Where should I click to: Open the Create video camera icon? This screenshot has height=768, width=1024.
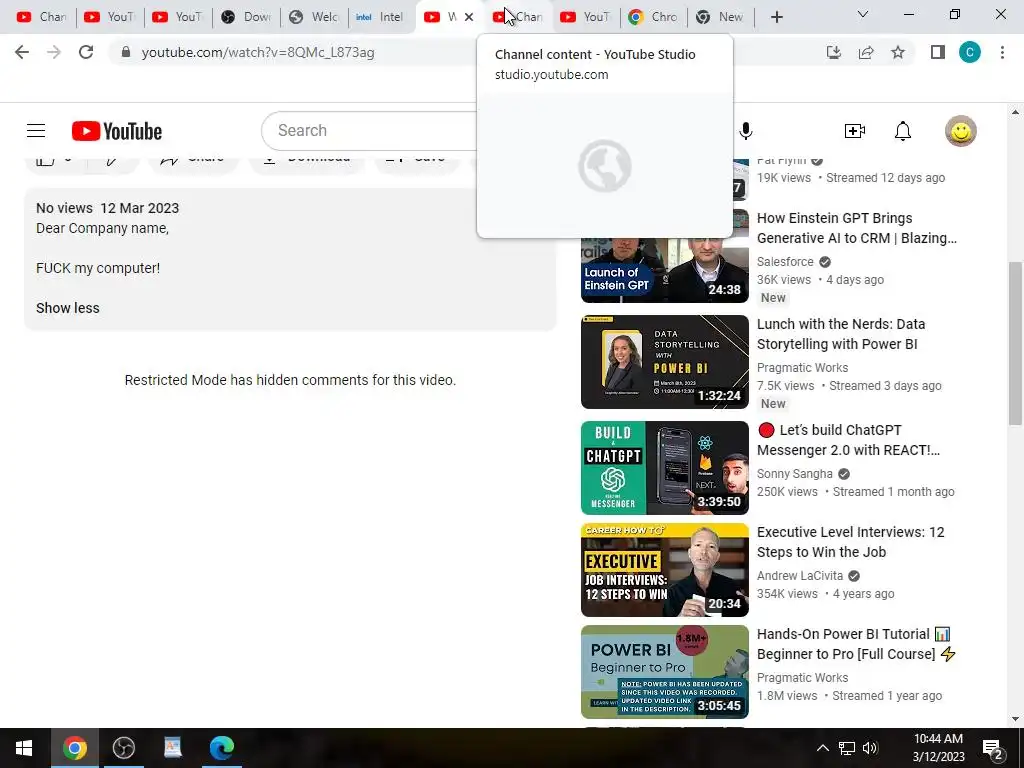click(854, 131)
